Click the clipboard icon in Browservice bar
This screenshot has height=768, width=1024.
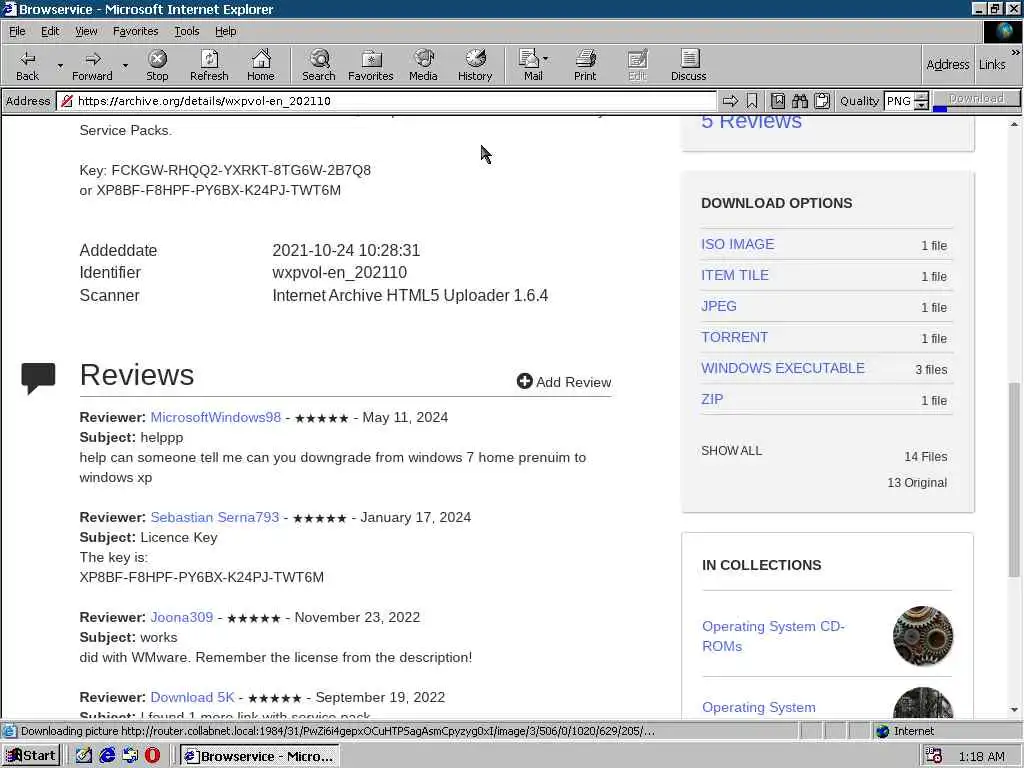click(822, 101)
